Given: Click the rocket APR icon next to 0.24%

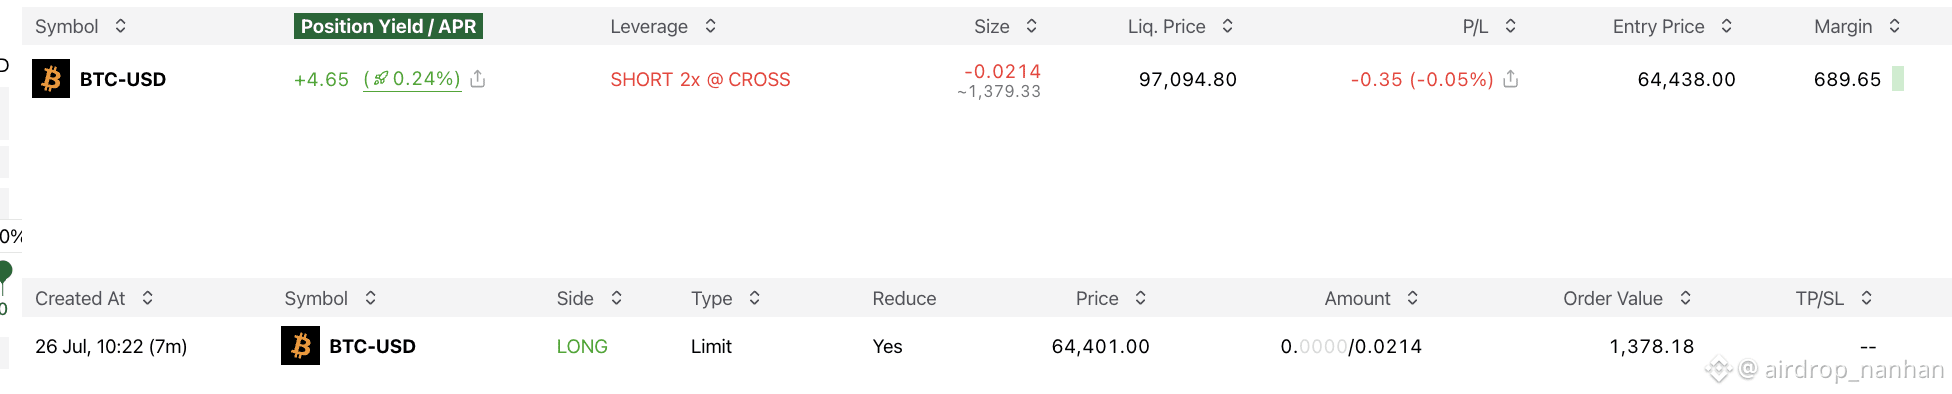Looking at the screenshot, I should coord(380,79).
